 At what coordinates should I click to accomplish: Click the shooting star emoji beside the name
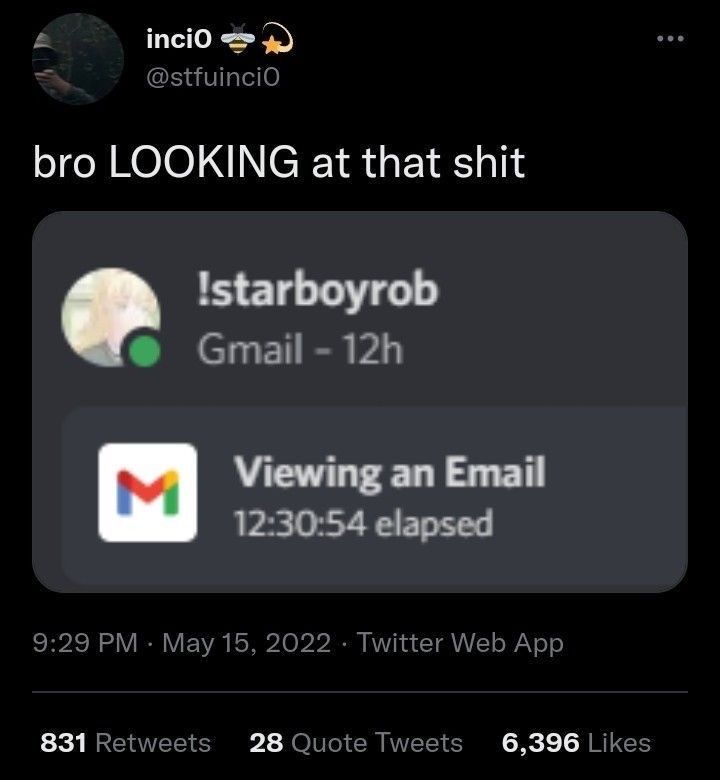[278, 38]
